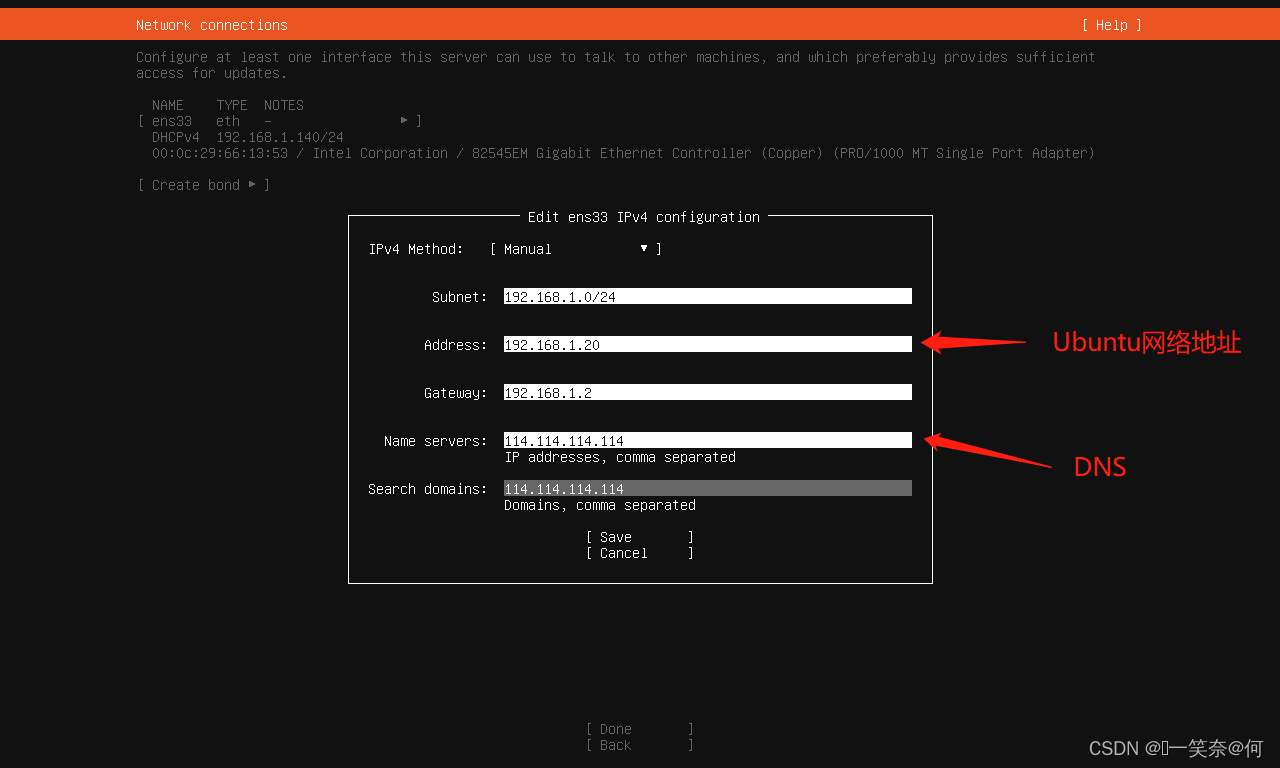Open the Create bond option
Viewport: 1280px width, 768px height.
point(204,185)
